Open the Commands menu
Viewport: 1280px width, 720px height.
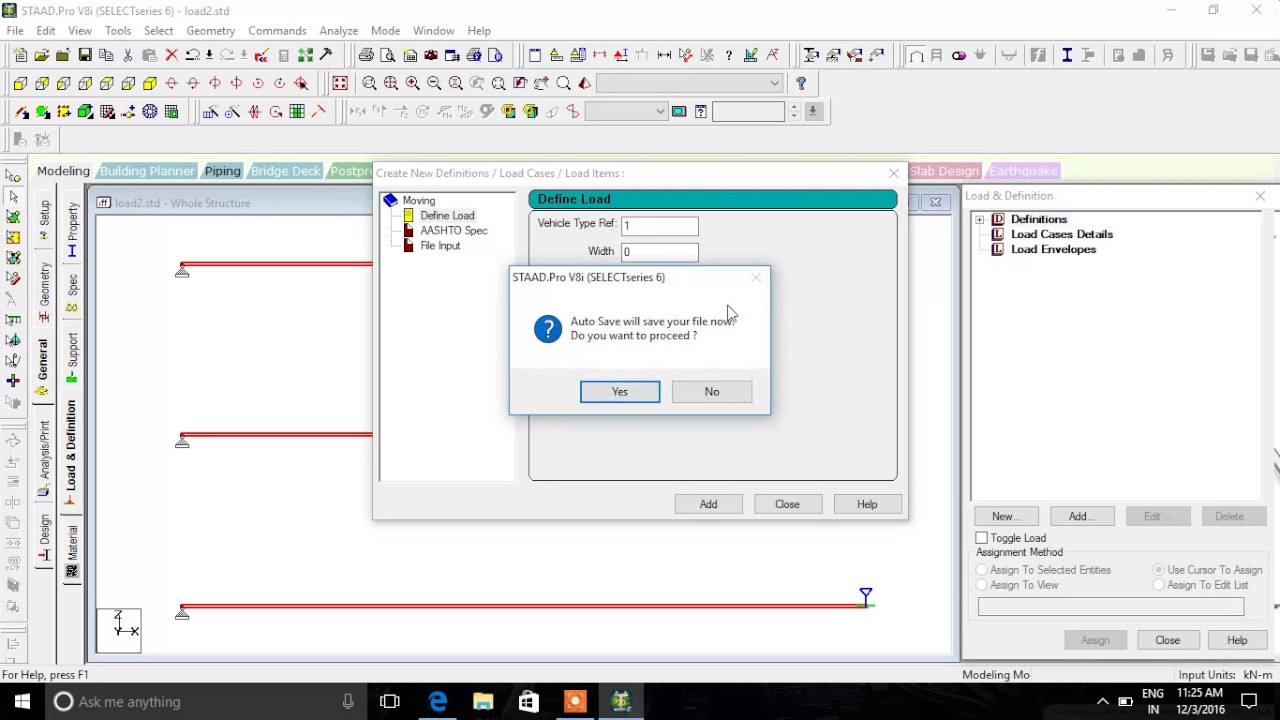click(x=277, y=31)
